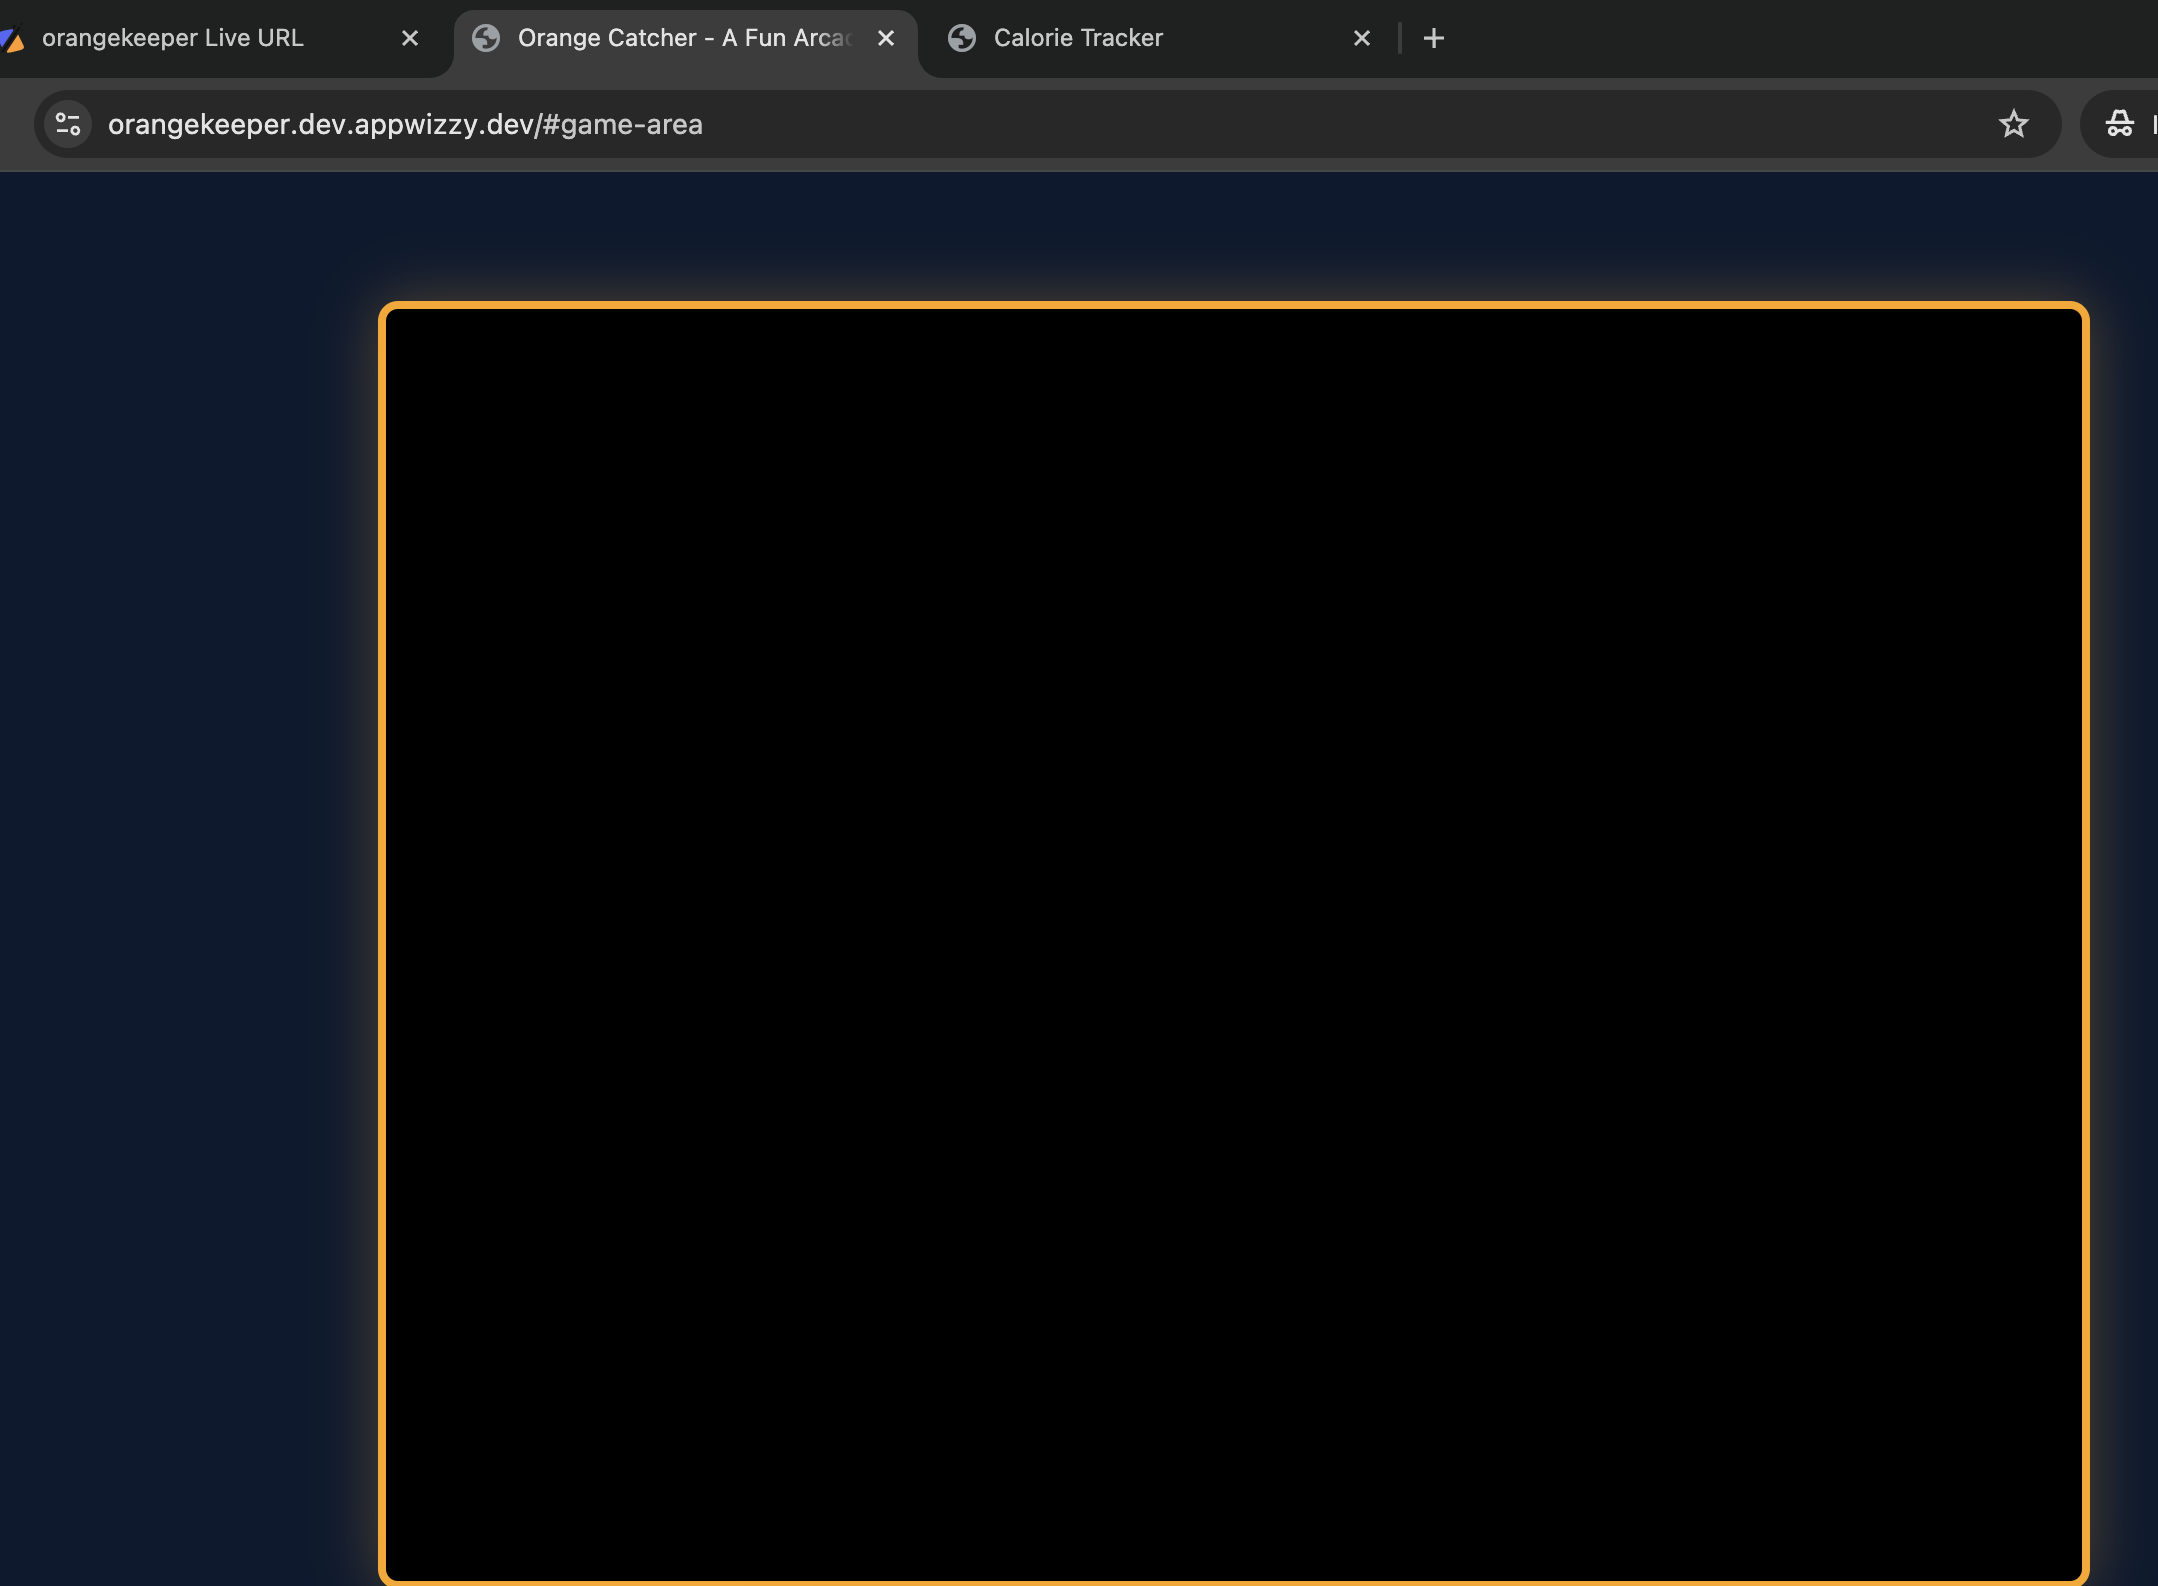Click the dark blue margin left of game
Image resolution: width=2158 pixels, height=1586 pixels.
[180, 900]
